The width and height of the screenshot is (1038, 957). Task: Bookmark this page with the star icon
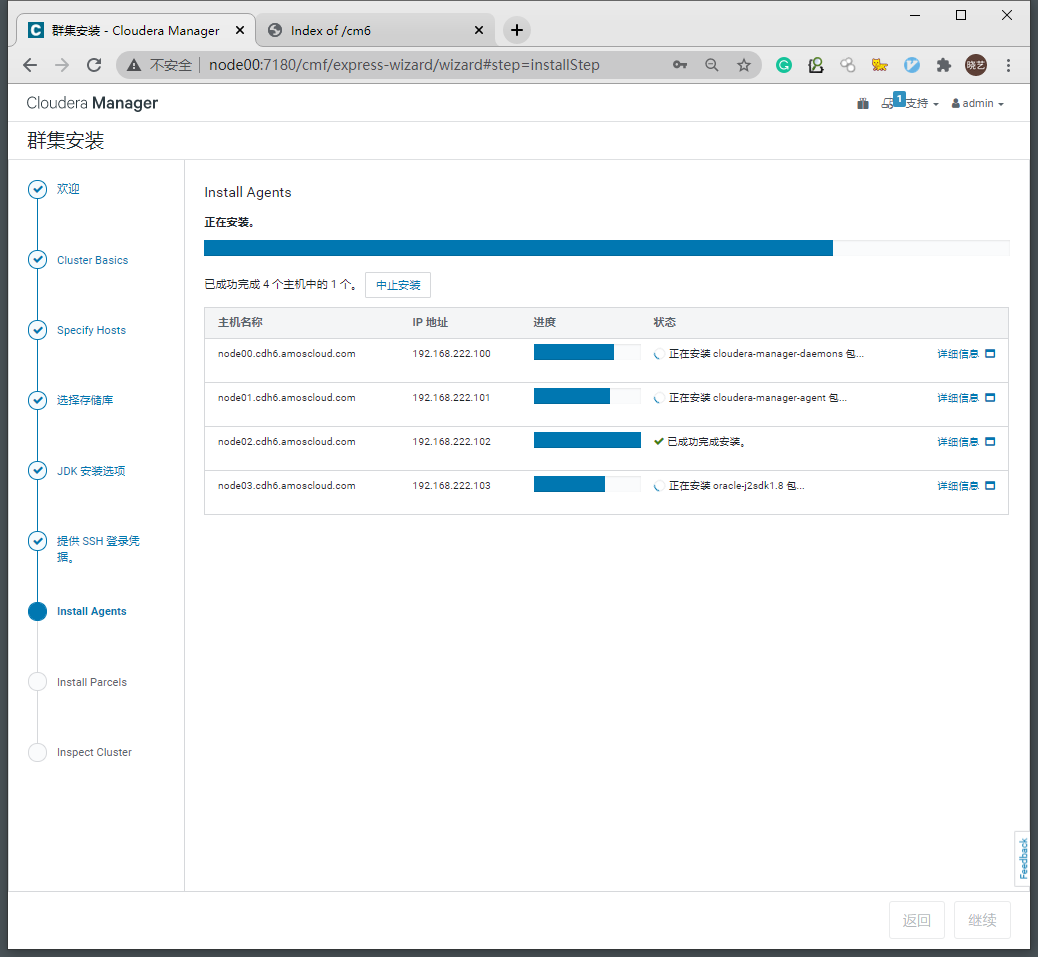pos(744,65)
